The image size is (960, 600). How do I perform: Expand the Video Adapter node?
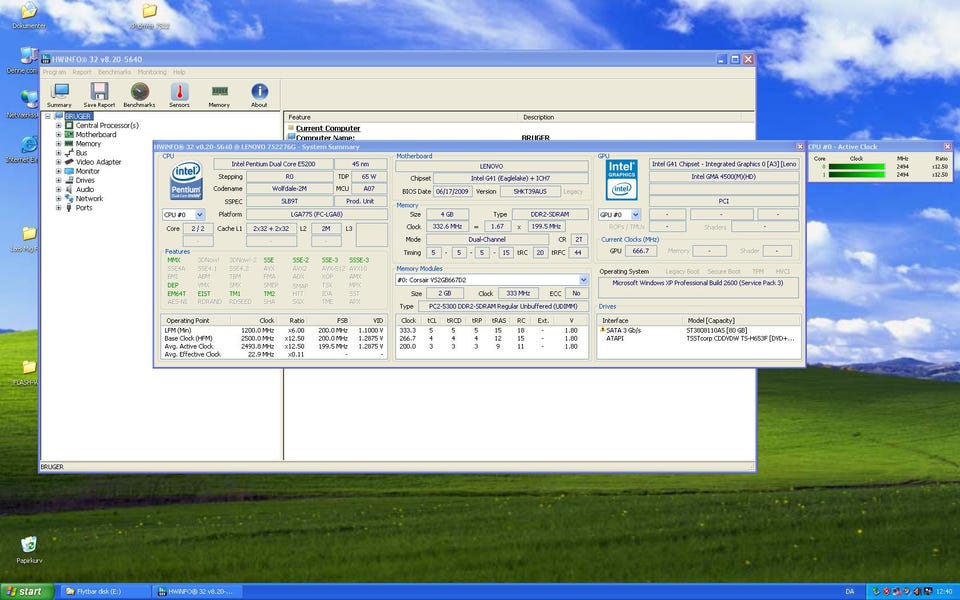[59, 162]
